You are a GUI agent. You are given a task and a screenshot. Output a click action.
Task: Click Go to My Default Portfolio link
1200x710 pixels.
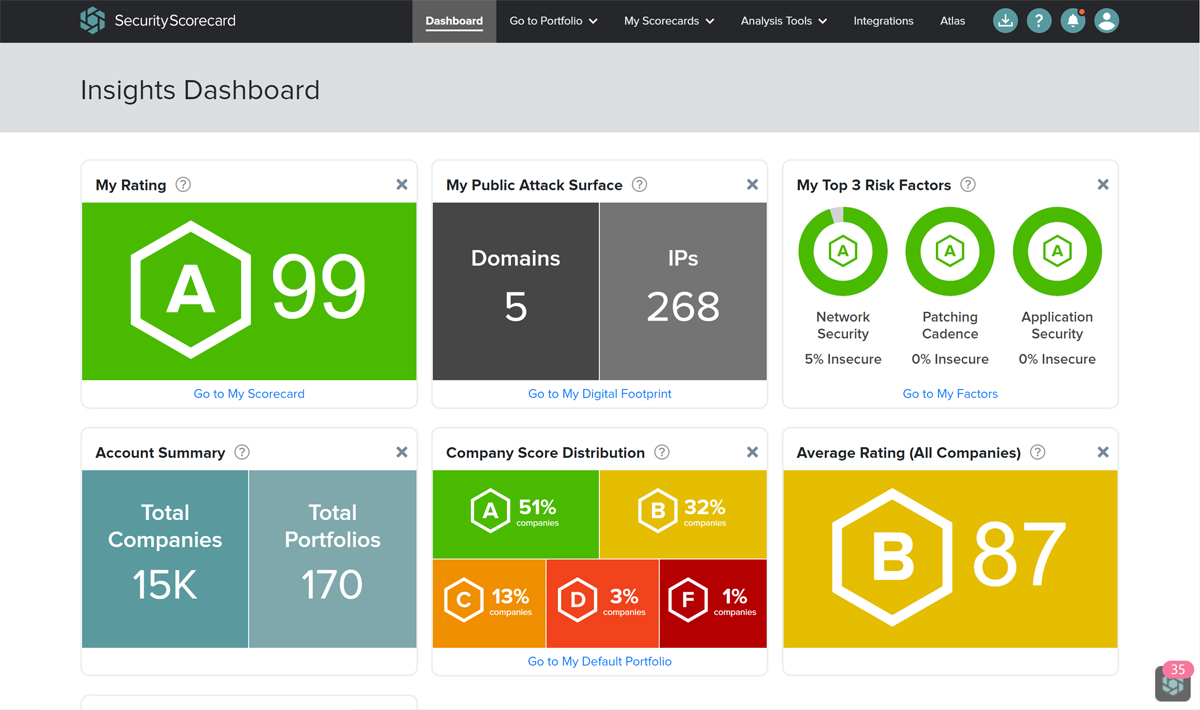tap(599, 661)
